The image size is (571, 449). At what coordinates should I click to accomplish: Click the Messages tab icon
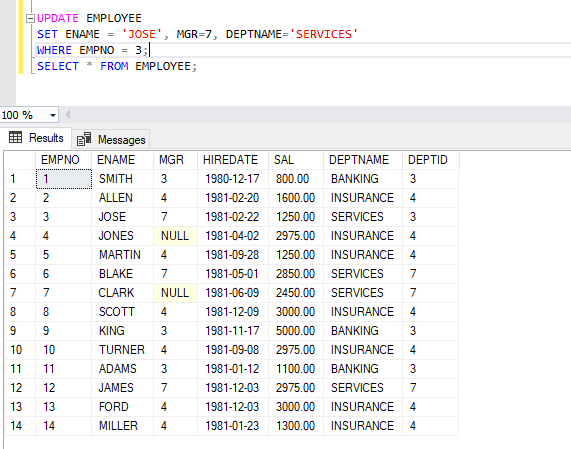[x=84, y=139]
